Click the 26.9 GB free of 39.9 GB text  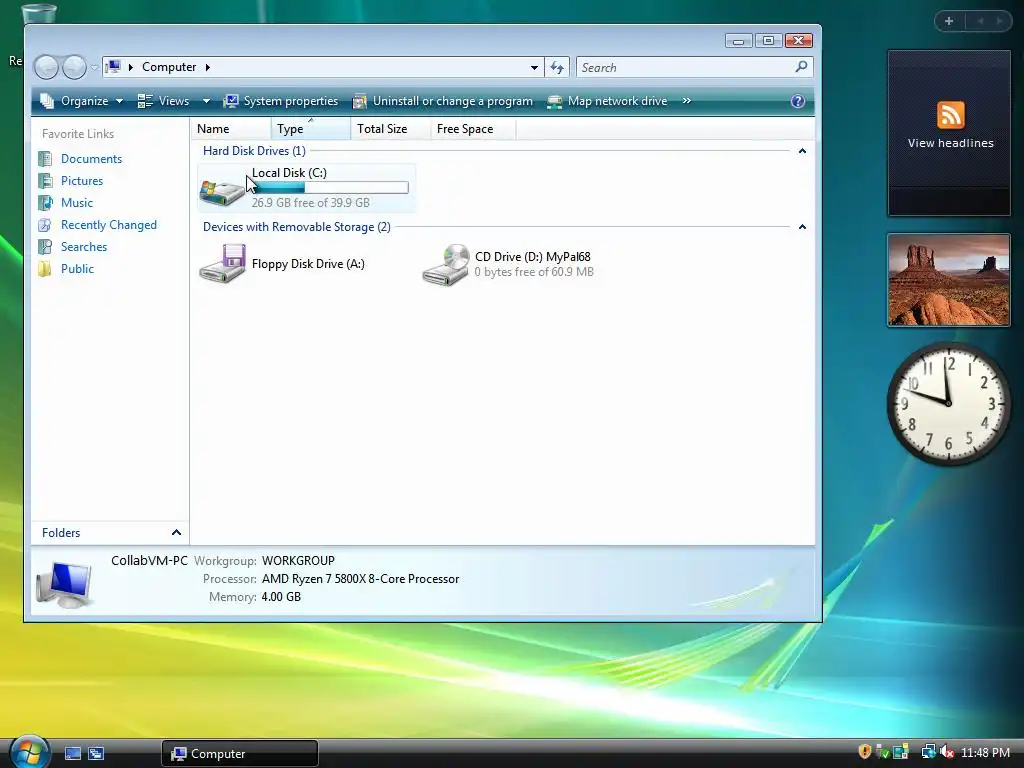[311, 202]
